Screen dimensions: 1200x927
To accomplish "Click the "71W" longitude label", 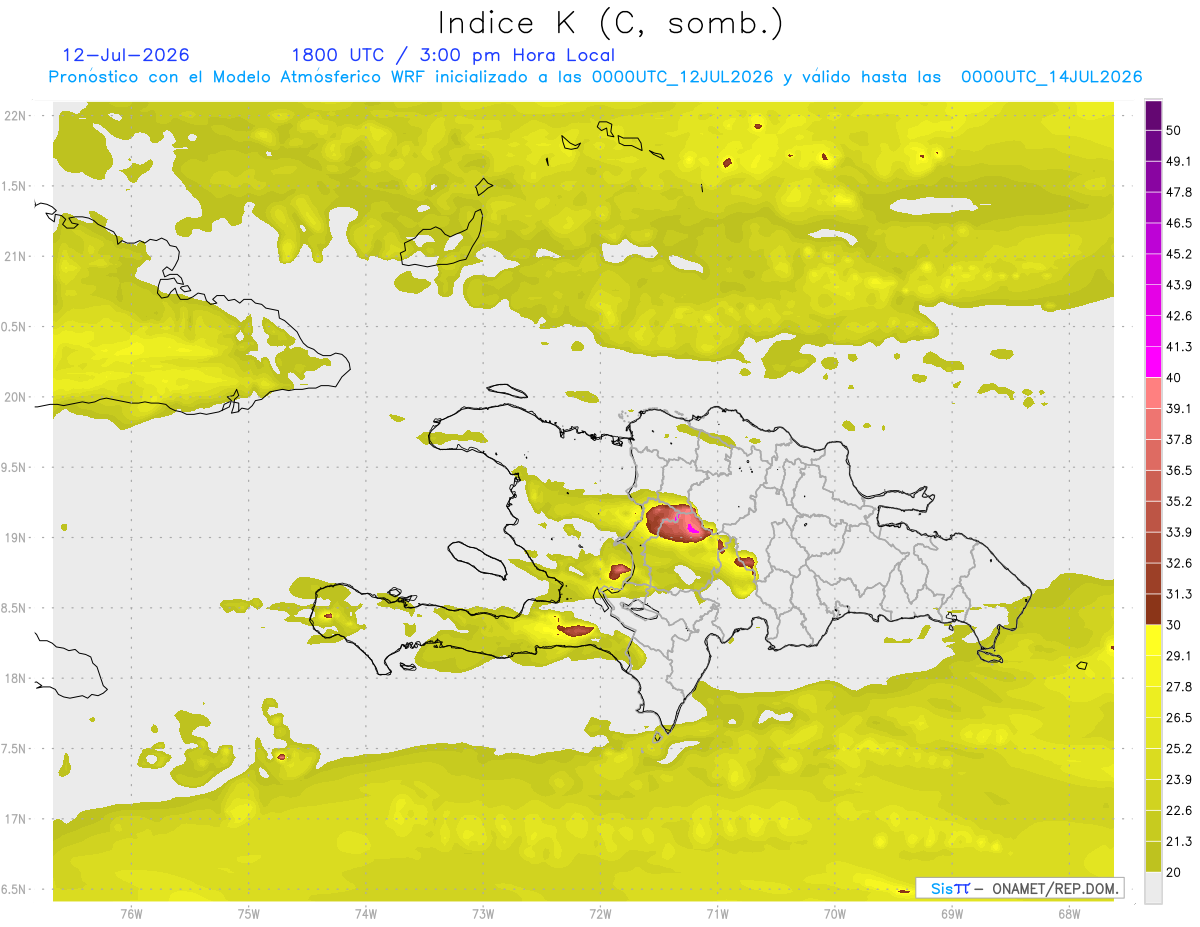I will click(717, 913).
